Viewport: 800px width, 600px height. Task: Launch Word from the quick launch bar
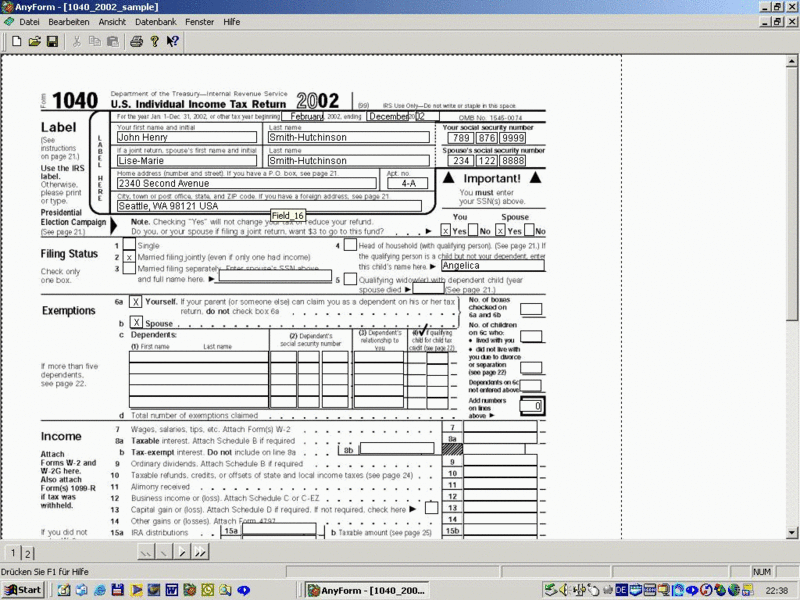click(x=171, y=590)
